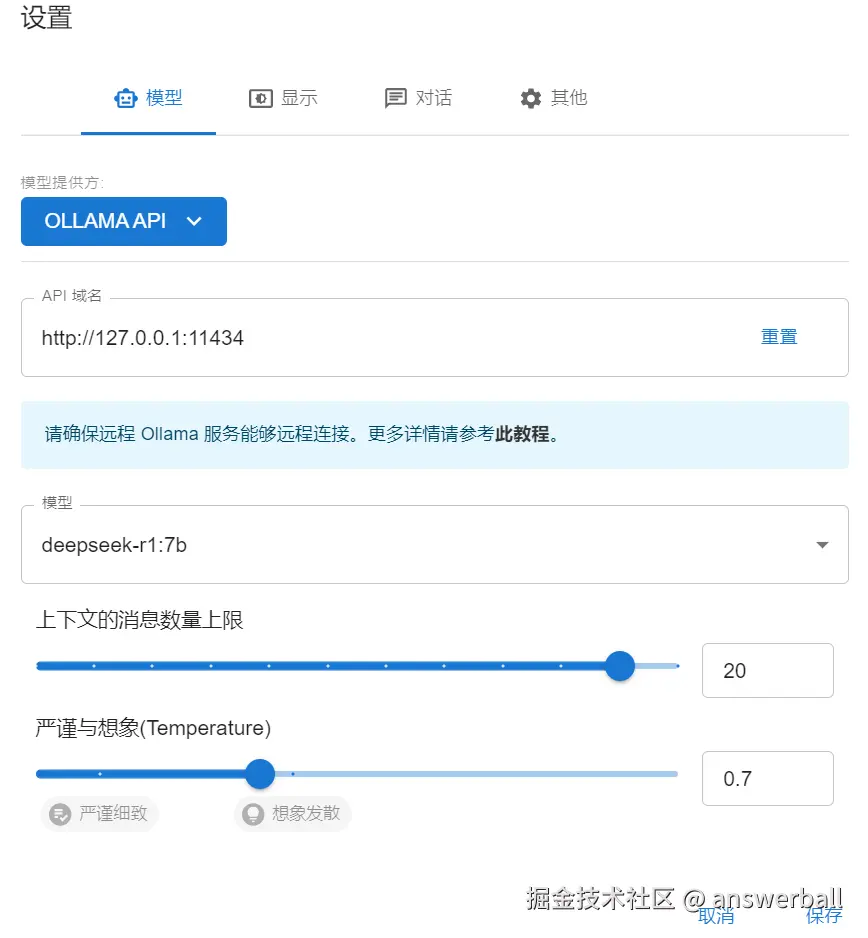Click the robot icon on 严谨细致 chip

(x=58, y=814)
